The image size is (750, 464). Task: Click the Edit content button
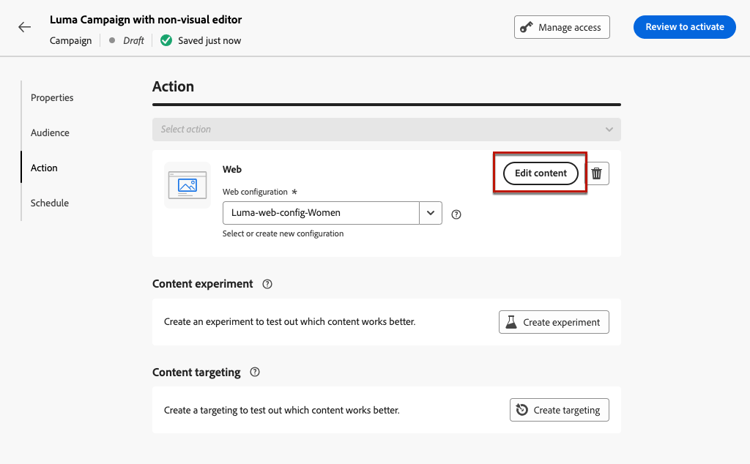click(x=540, y=174)
